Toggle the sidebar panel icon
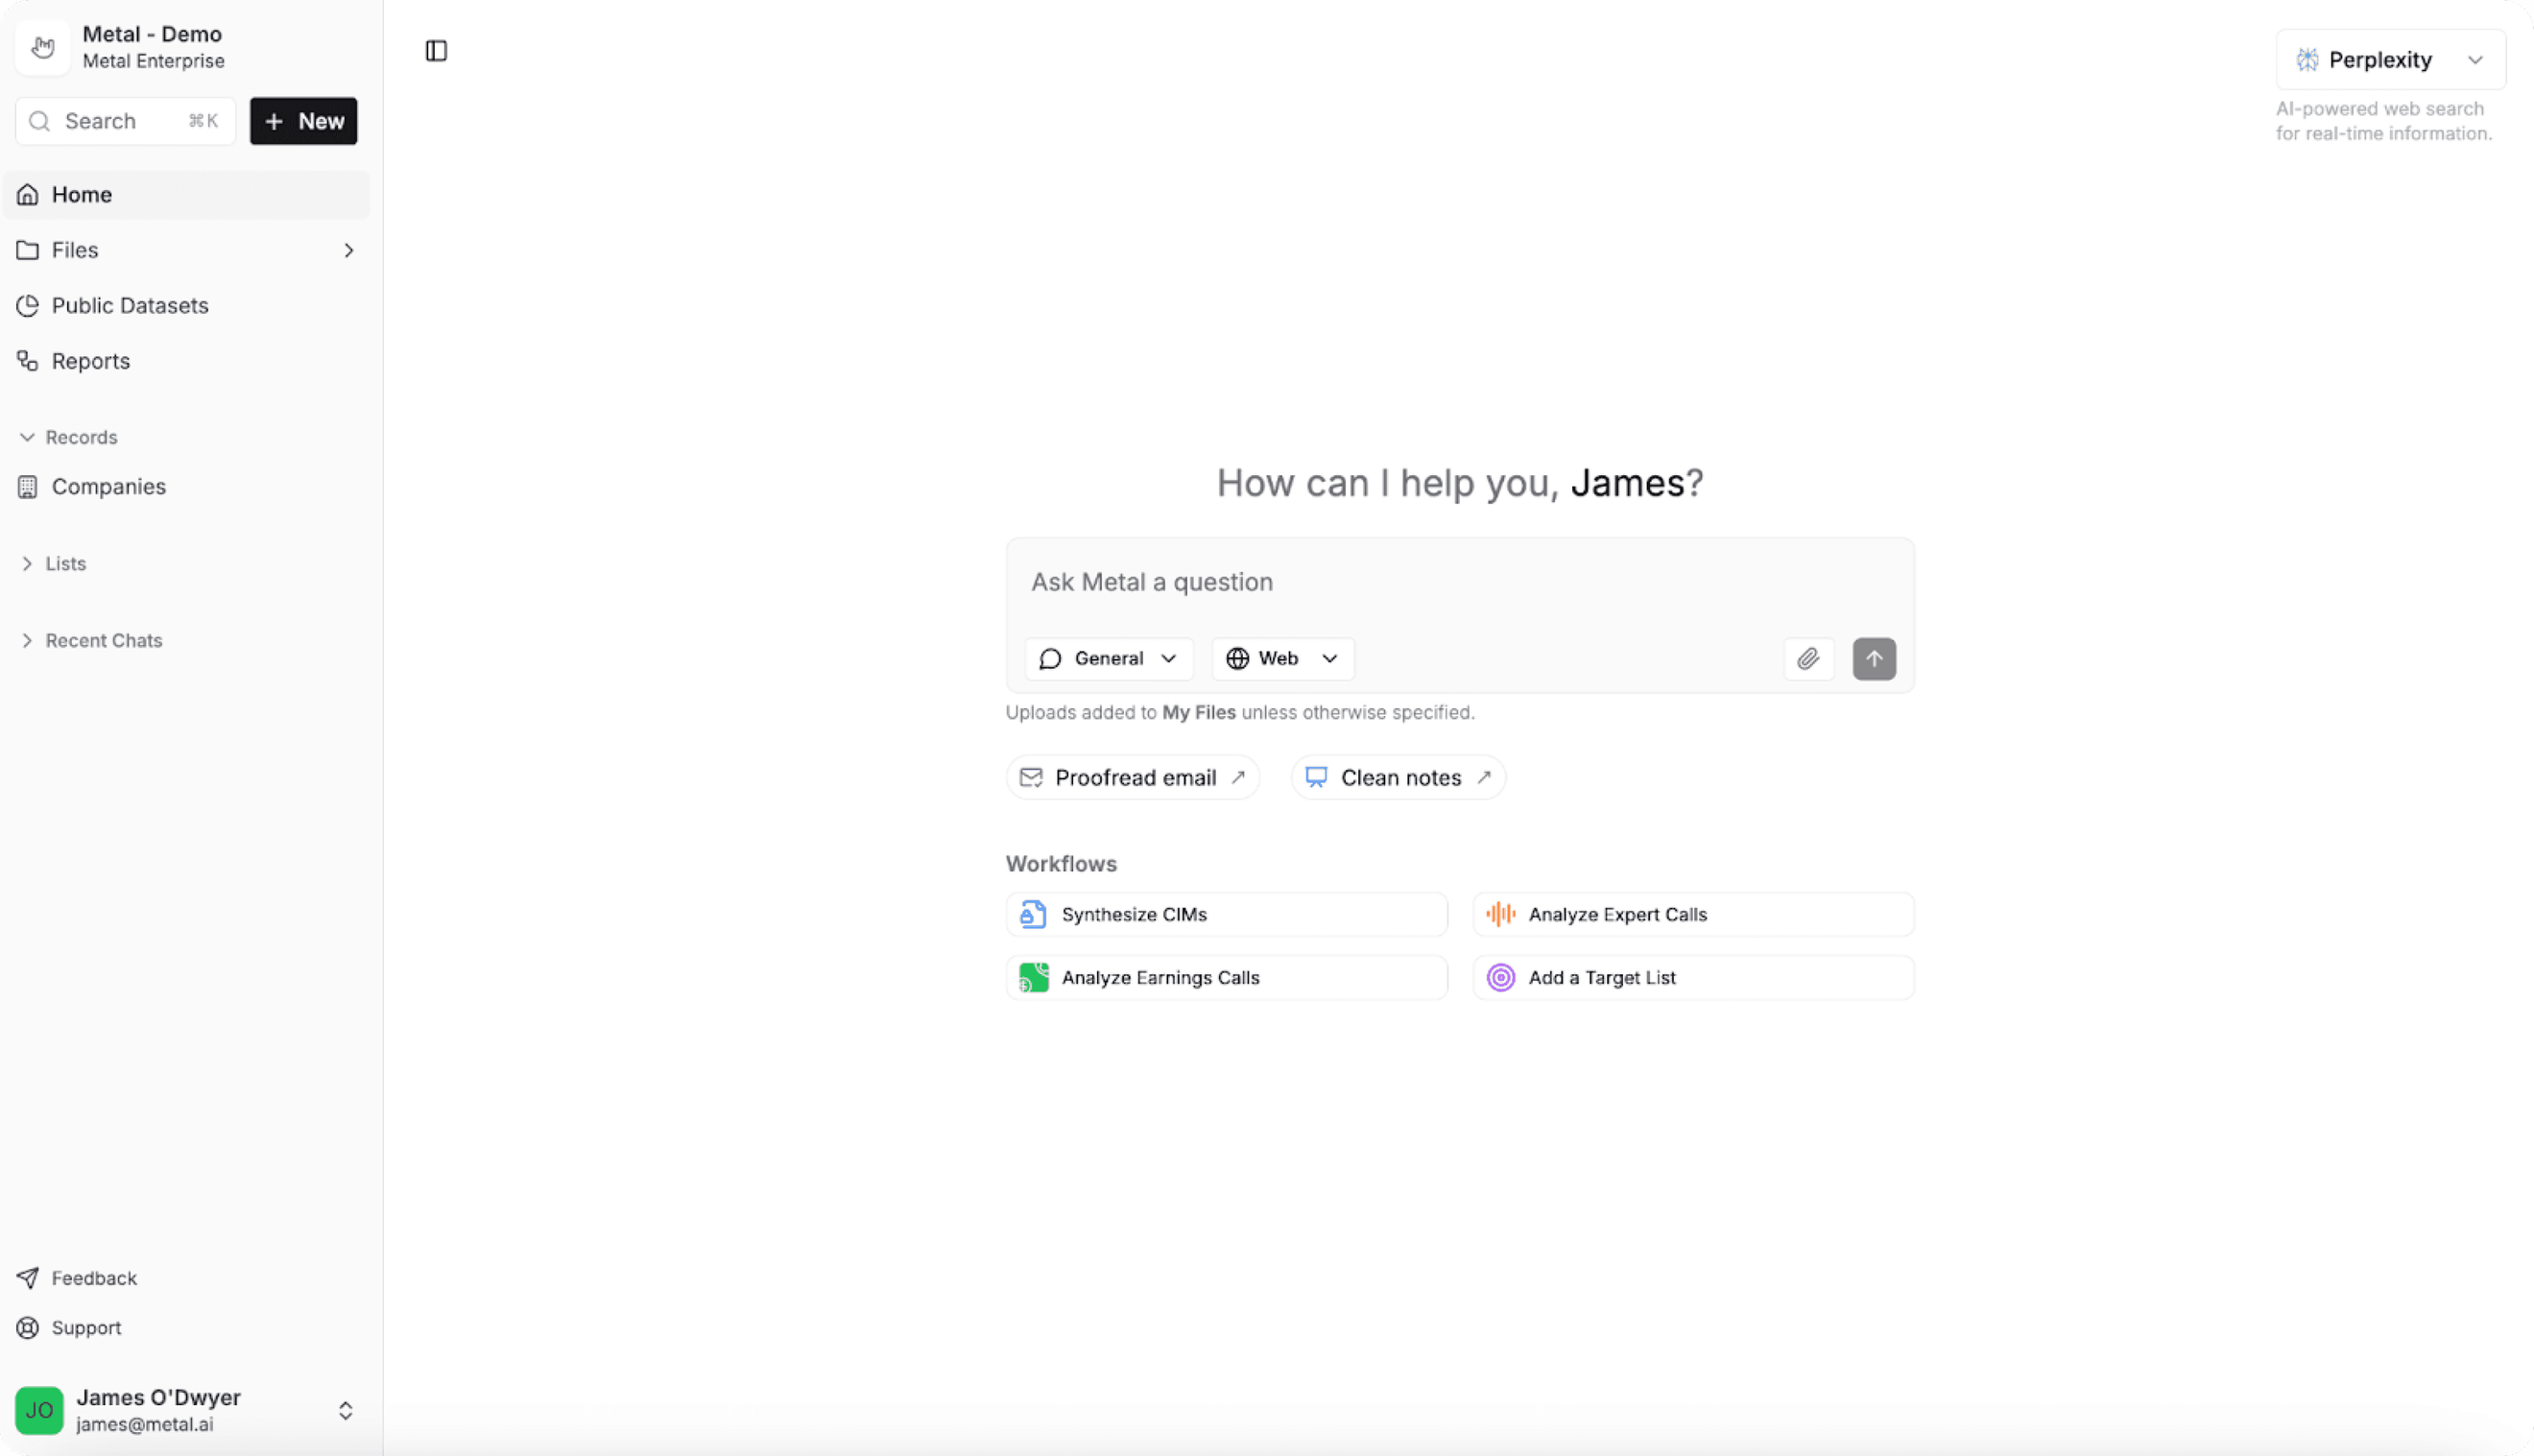2534x1456 pixels. pos(436,51)
